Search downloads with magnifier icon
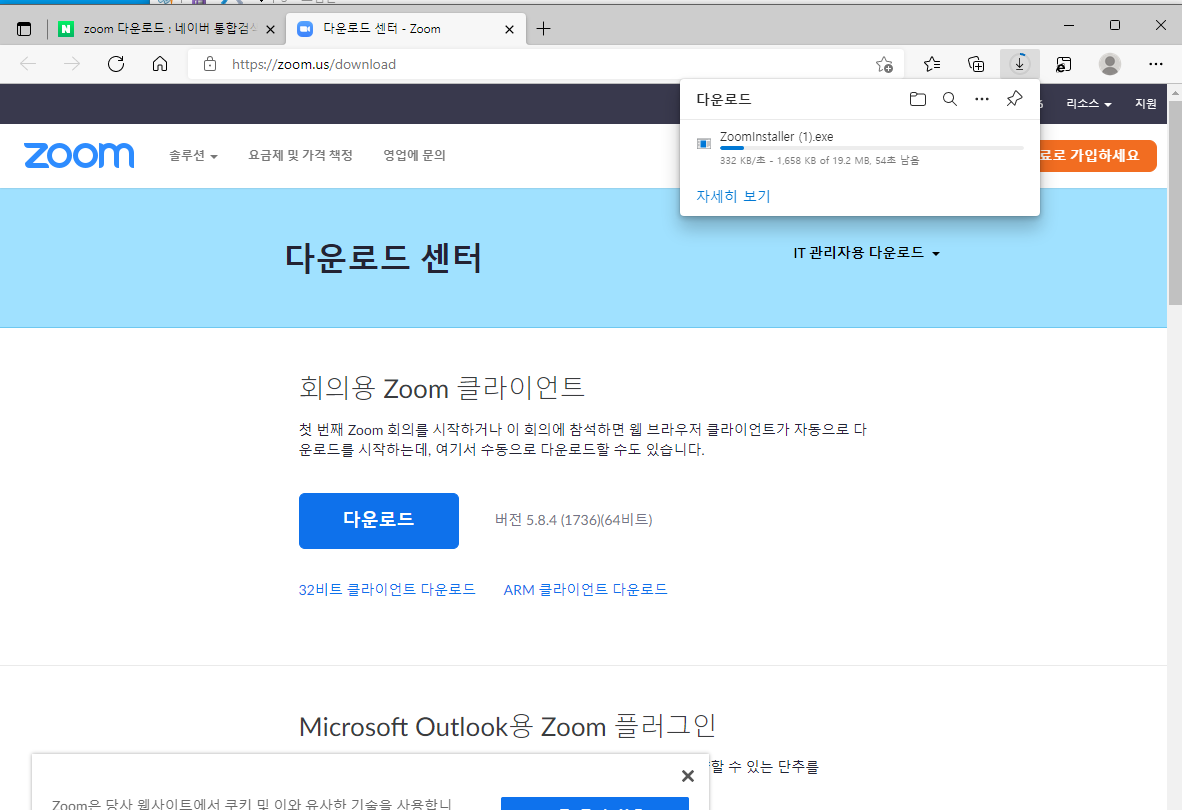Screen dimensions: 1182x810 click(x=950, y=99)
